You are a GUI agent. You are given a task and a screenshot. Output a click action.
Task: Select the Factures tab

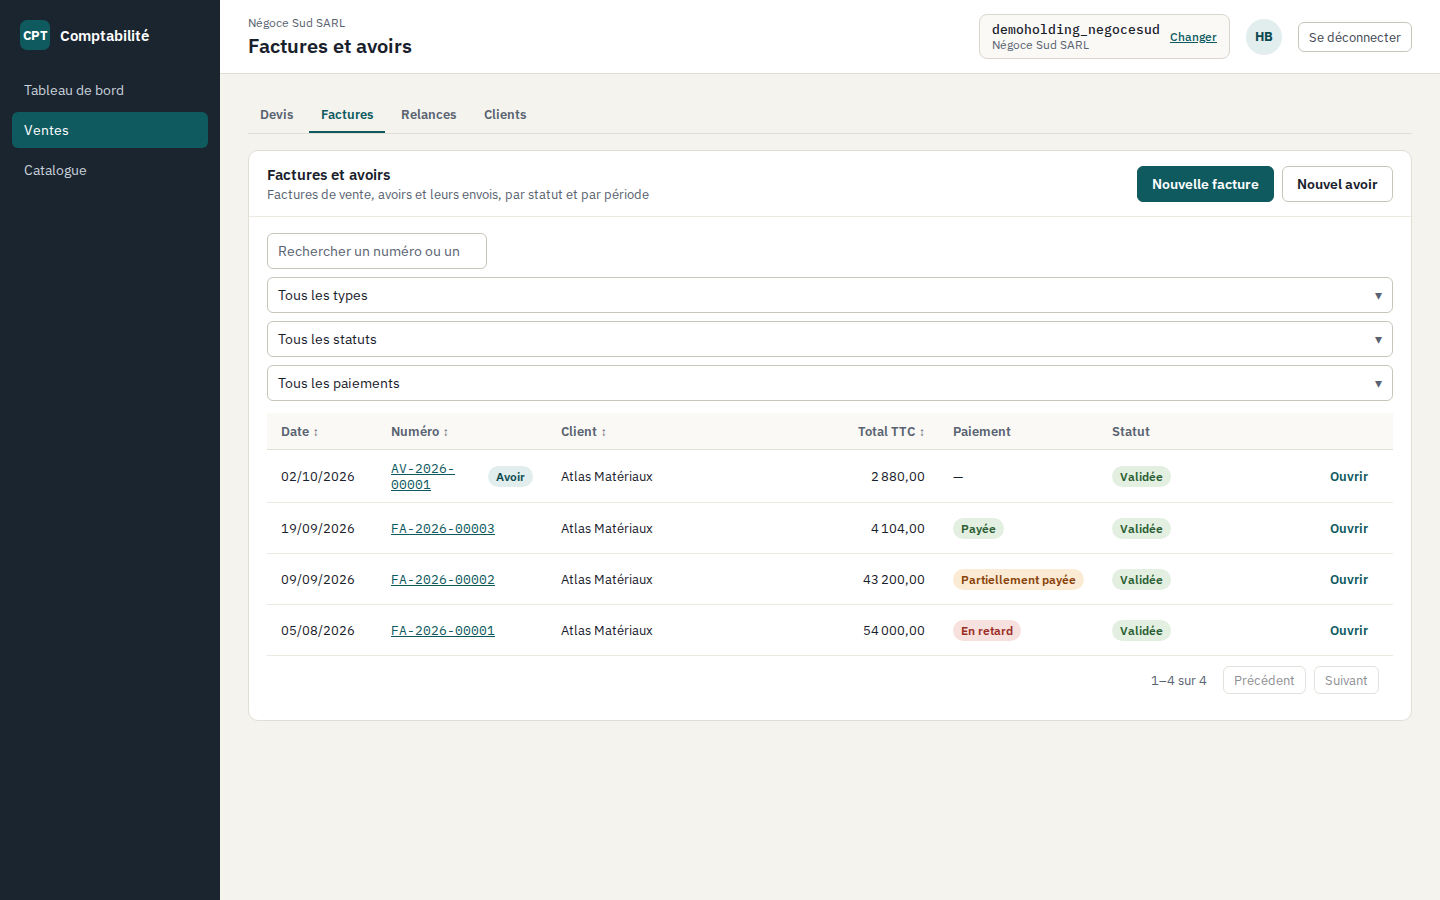click(x=347, y=115)
